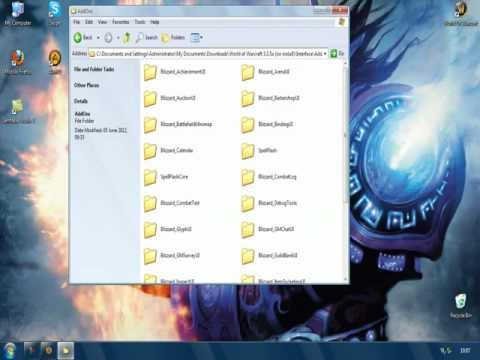The image size is (480, 360).
Task: Click the Blizzard_GMSurveyUI folder
Action: 172,256
